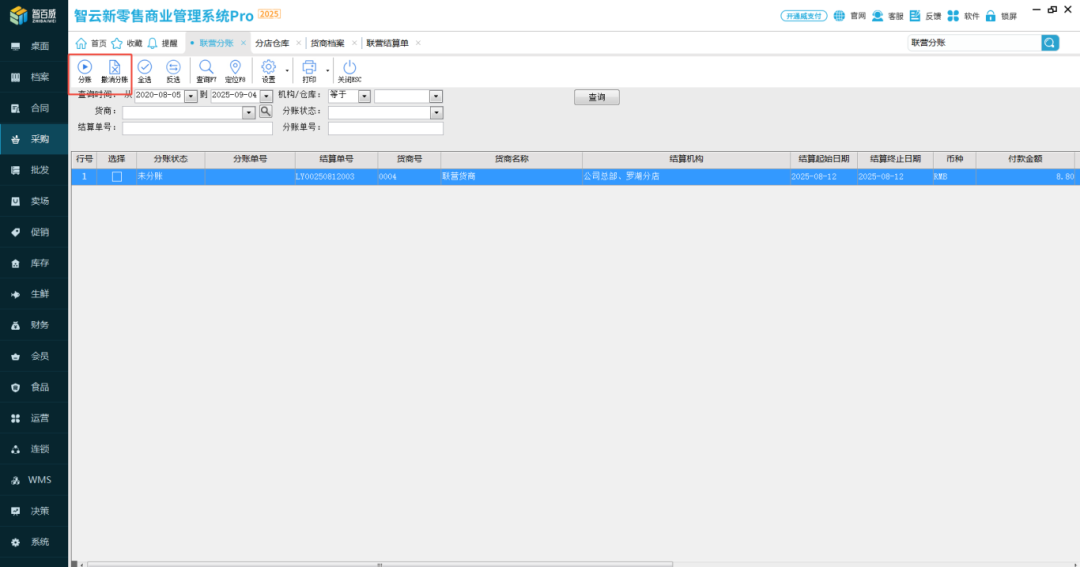Run the 分账 split-account action
1080x567 pixels.
[85, 71]
